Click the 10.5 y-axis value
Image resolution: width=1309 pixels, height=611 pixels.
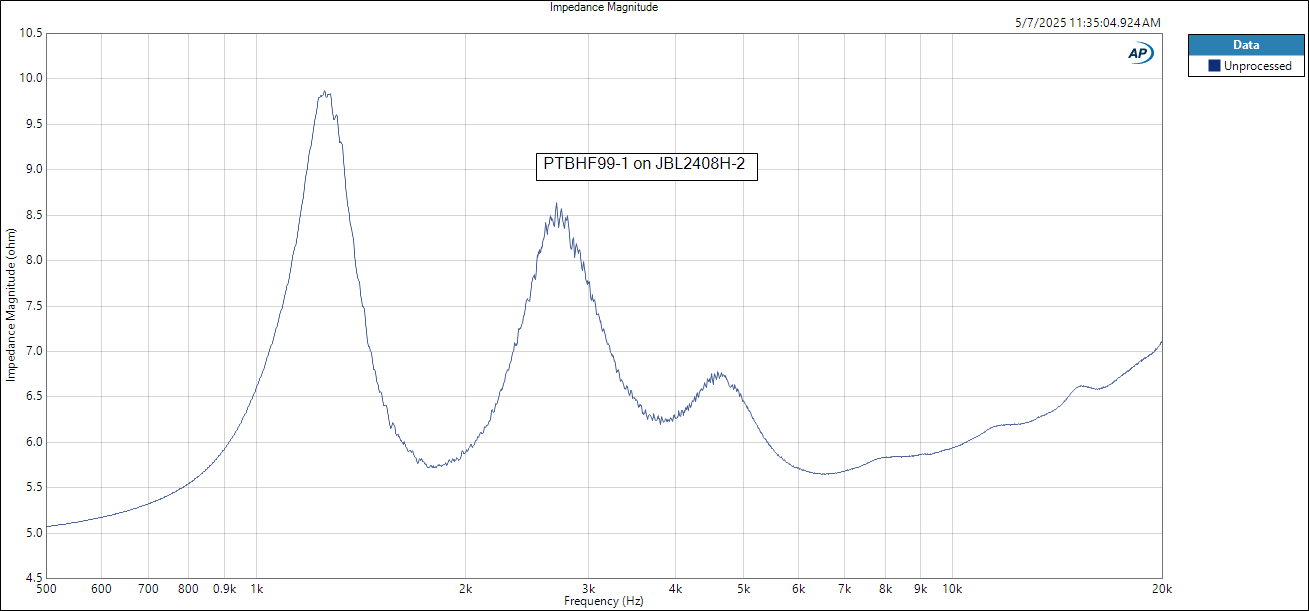[31, 33]
